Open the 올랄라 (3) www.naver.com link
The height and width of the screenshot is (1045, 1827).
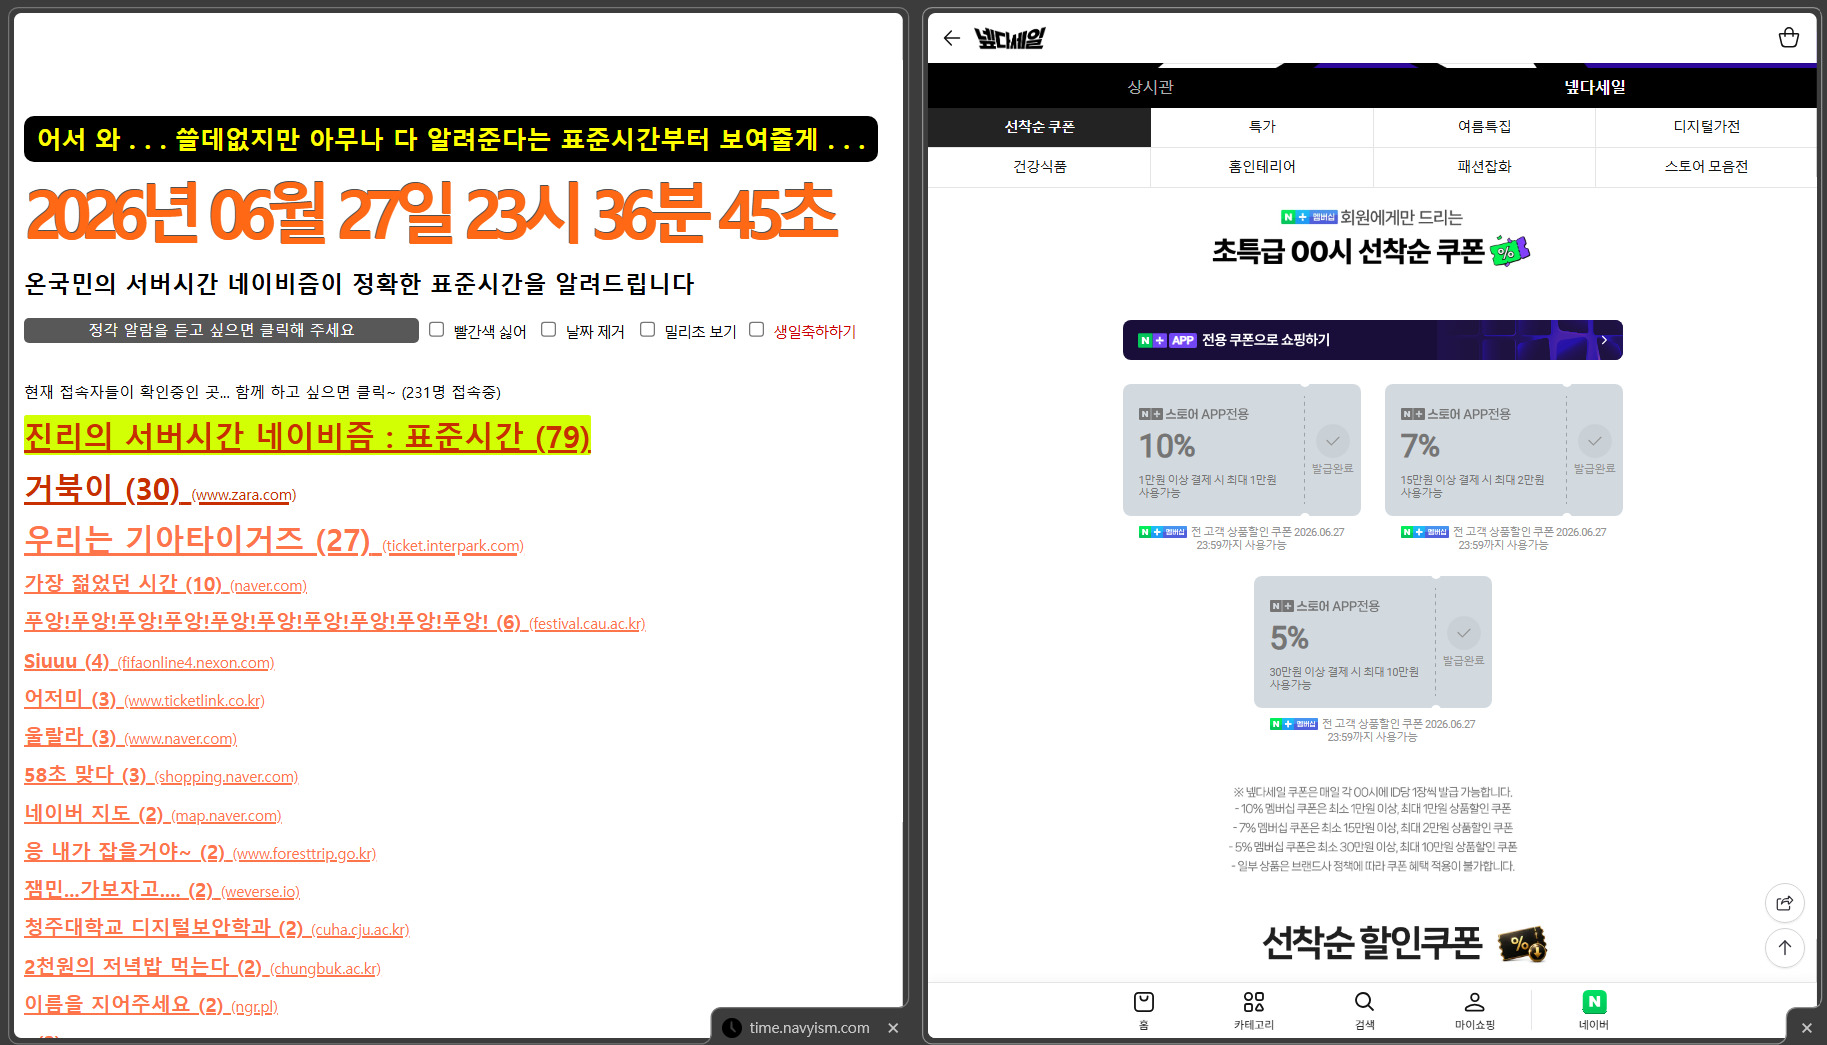[x=130, y=737]
